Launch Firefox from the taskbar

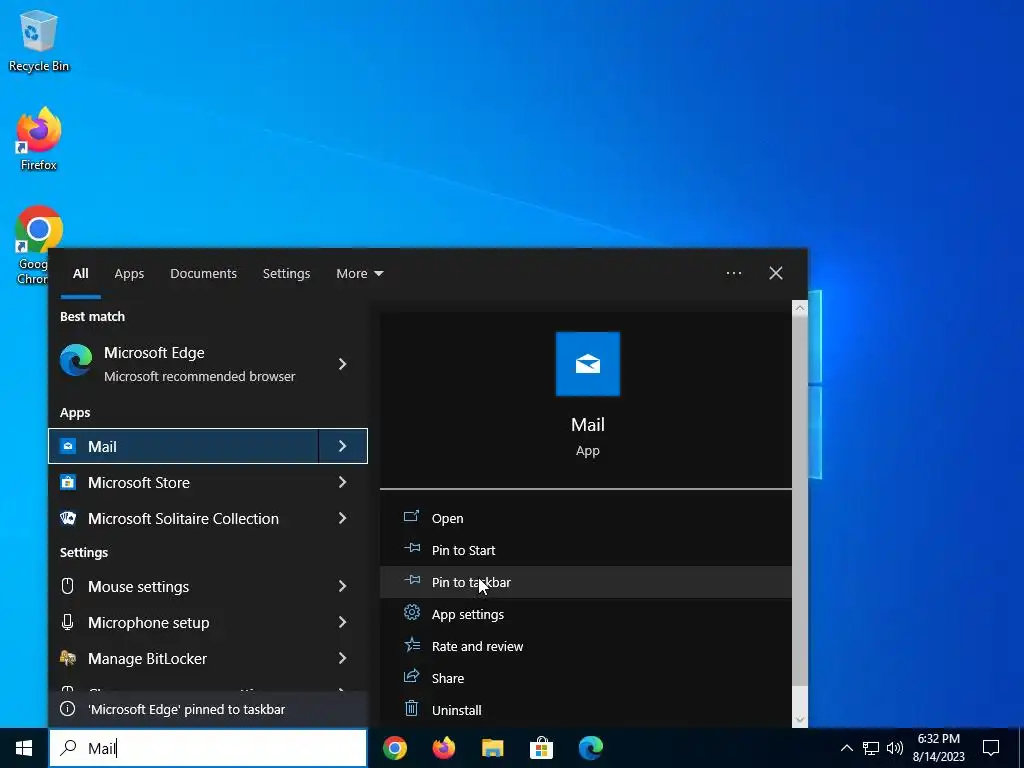tap(443, 748)
